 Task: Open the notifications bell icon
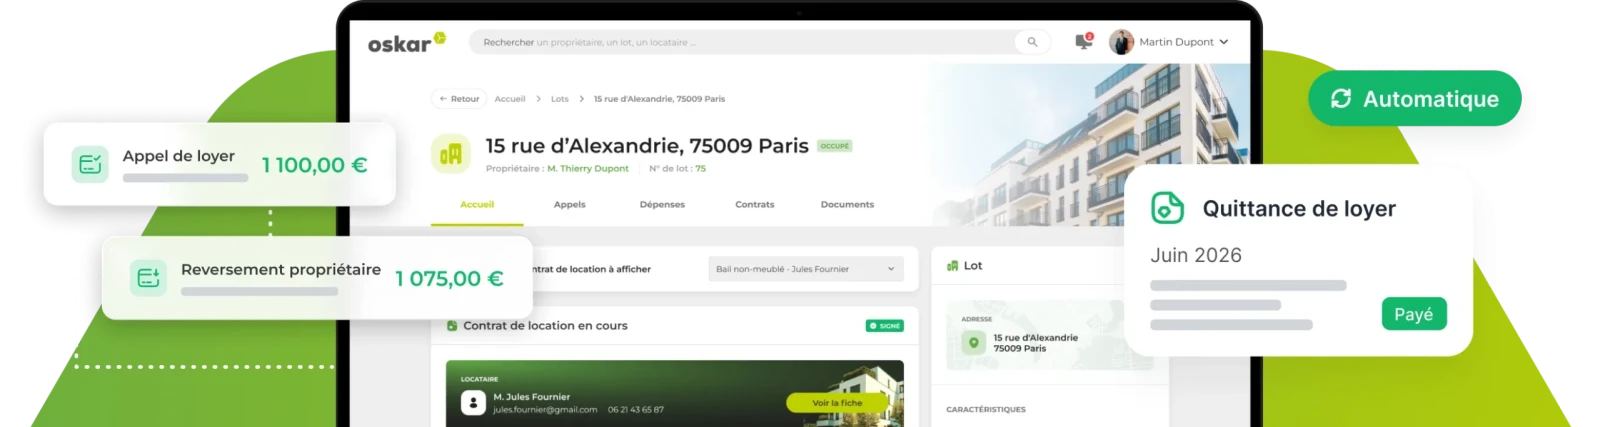(x=1083, y=42)
